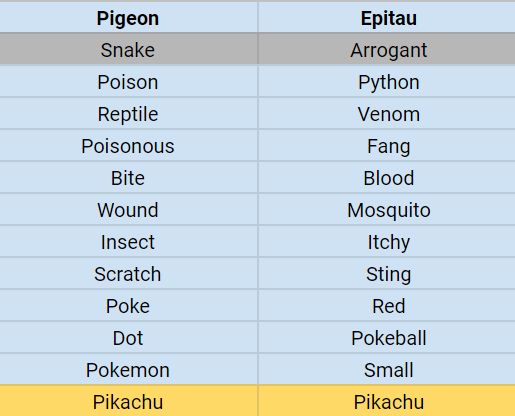Select the Scratch cell
This screenshot has height=416, width=515.
pos(128,274)
